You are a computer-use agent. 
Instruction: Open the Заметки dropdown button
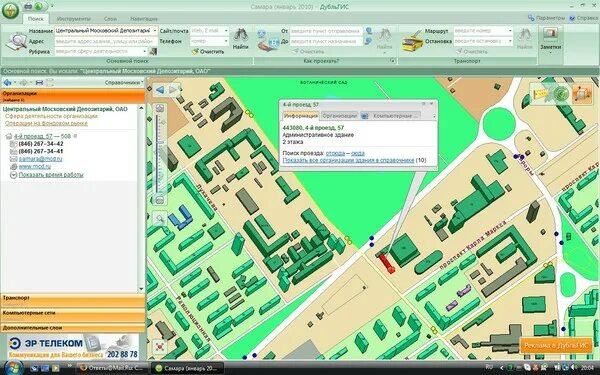click(x=550, y=40)
